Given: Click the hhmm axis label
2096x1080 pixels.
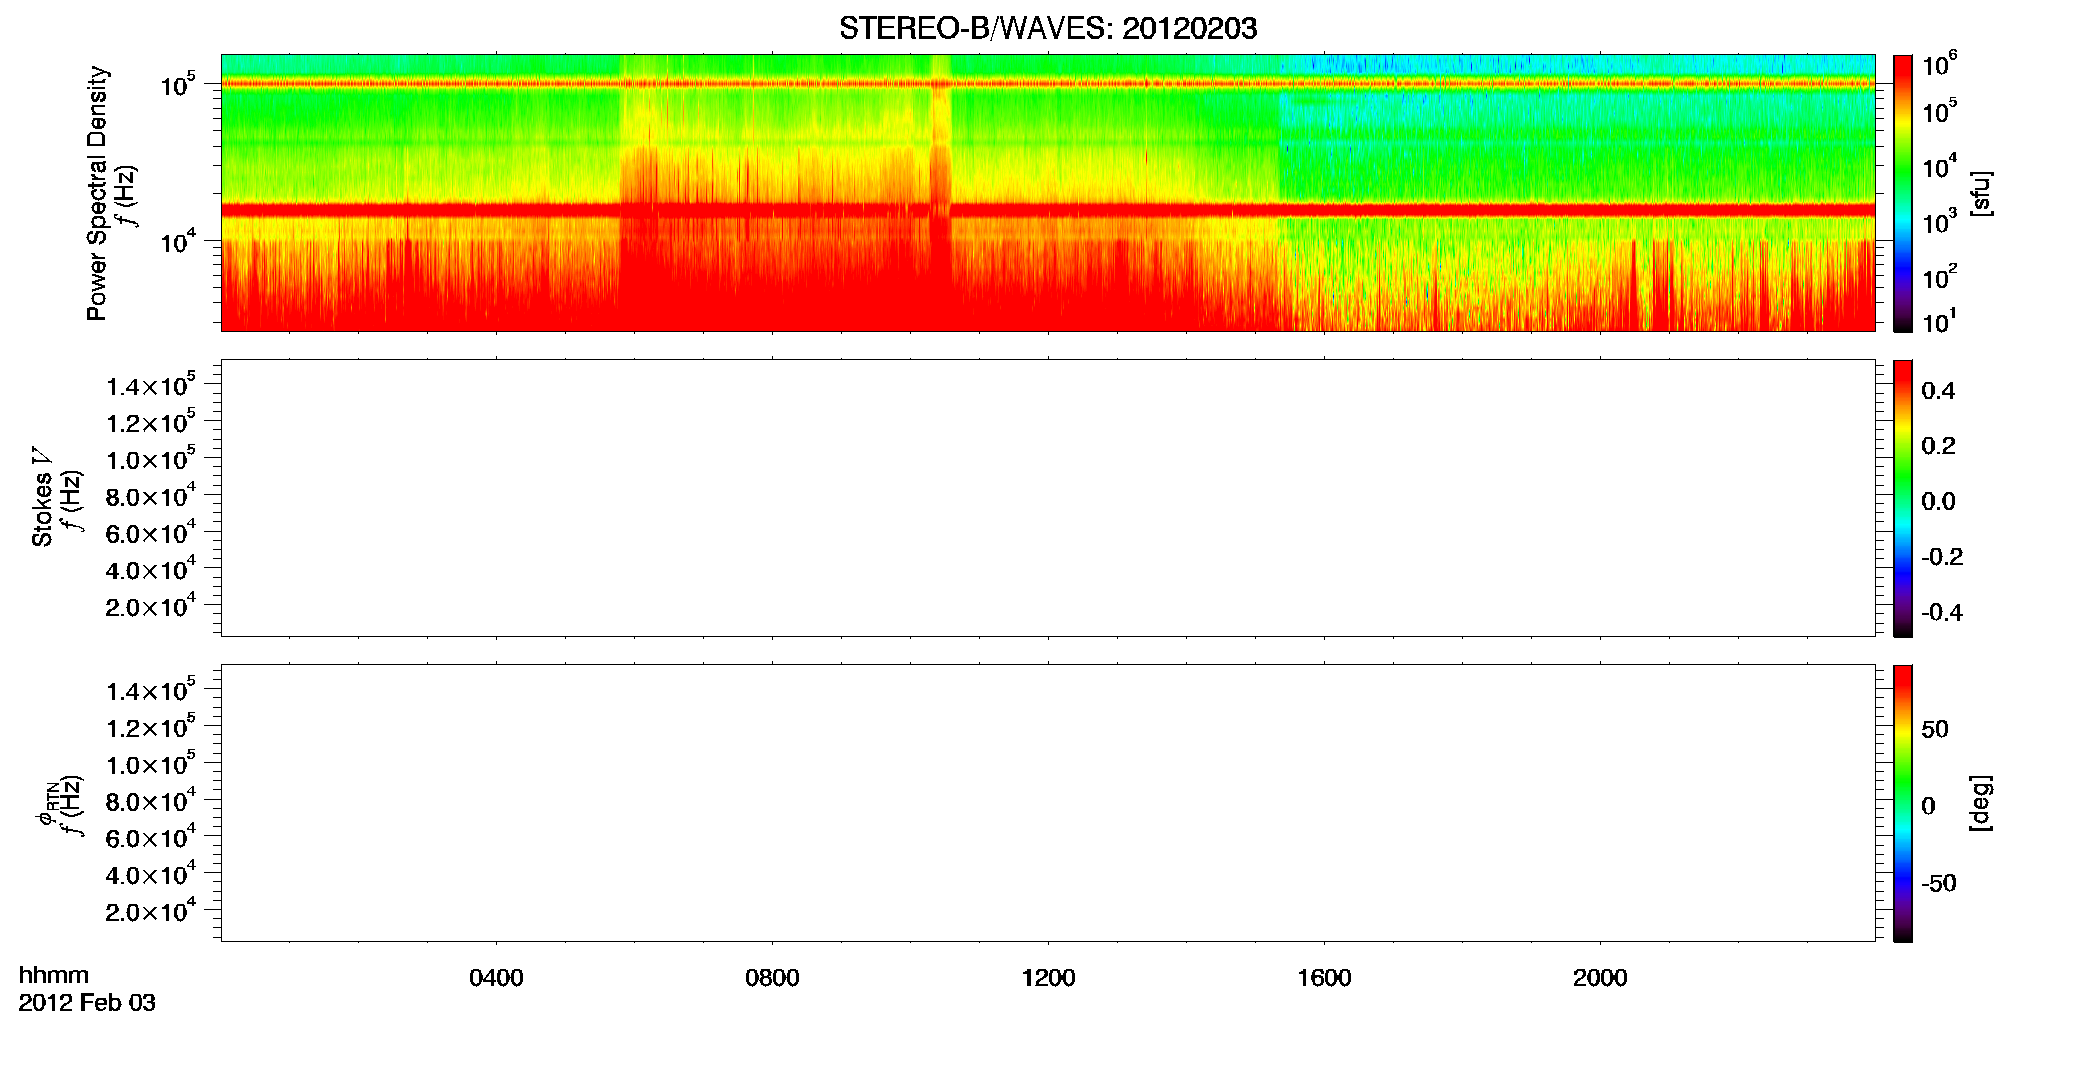Looking at the screenshot, I should [x=54, y=975].
